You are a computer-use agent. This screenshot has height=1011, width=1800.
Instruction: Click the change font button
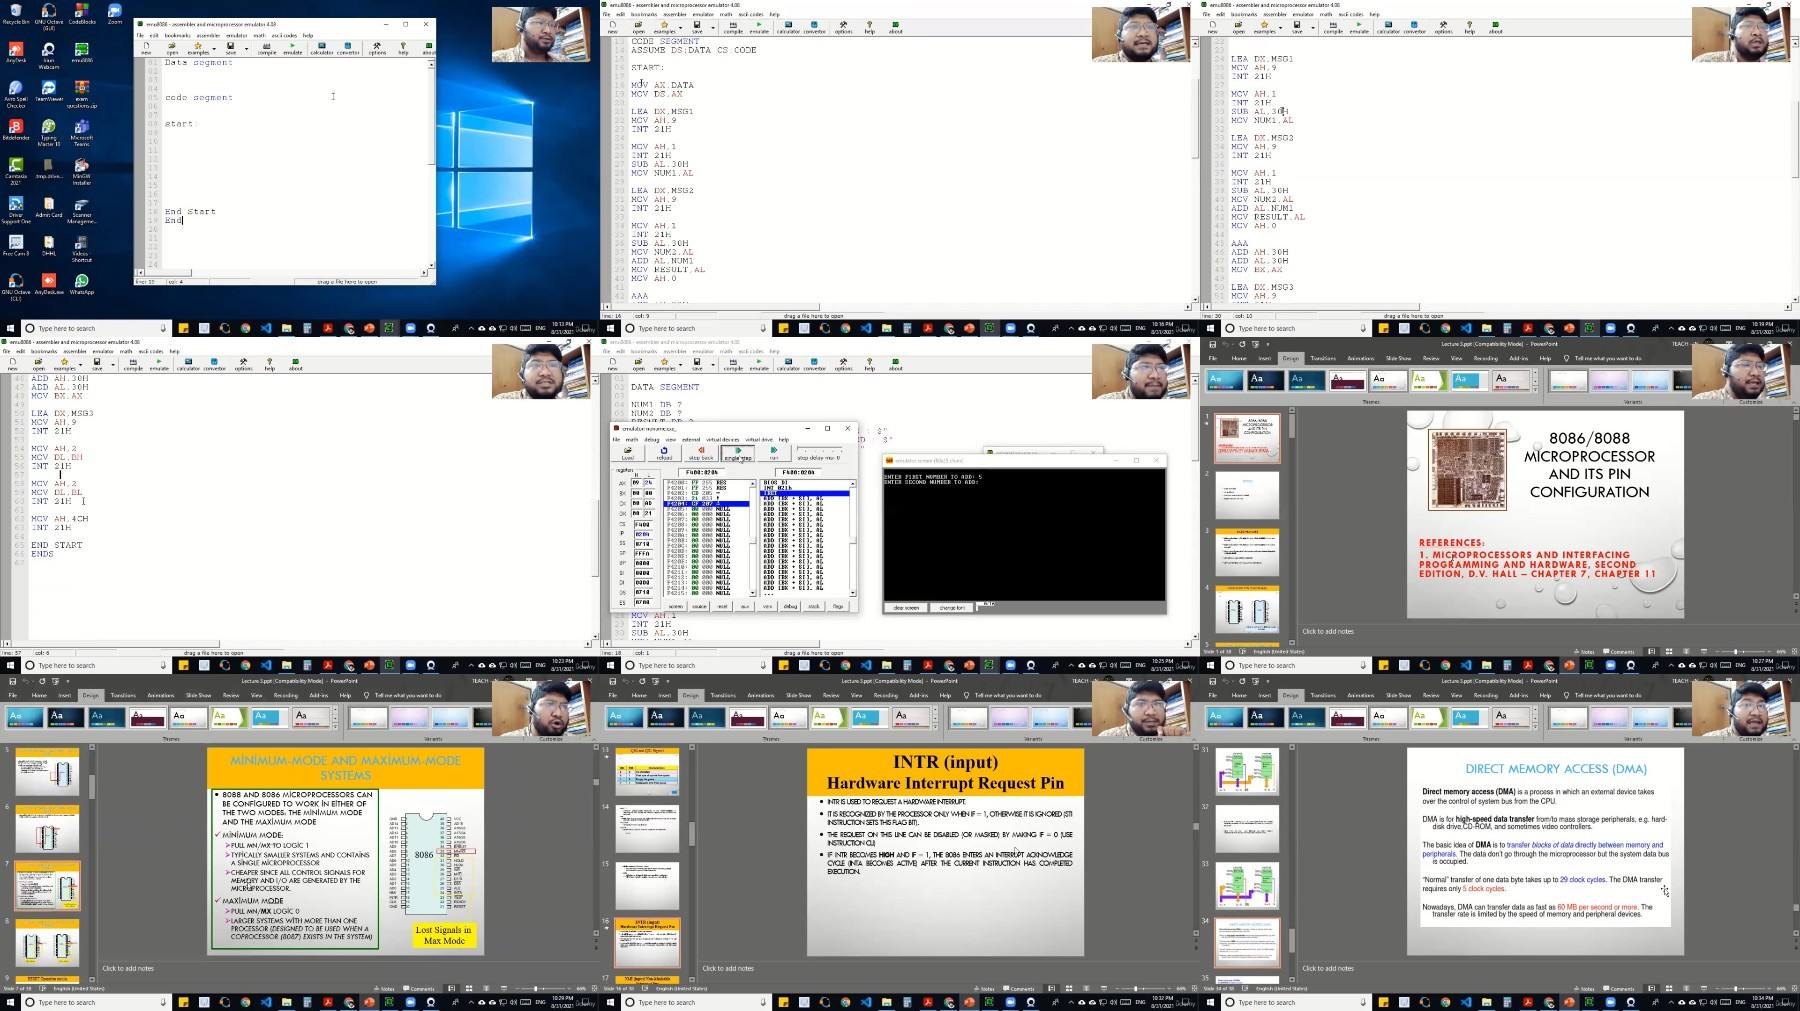[953, 608]
